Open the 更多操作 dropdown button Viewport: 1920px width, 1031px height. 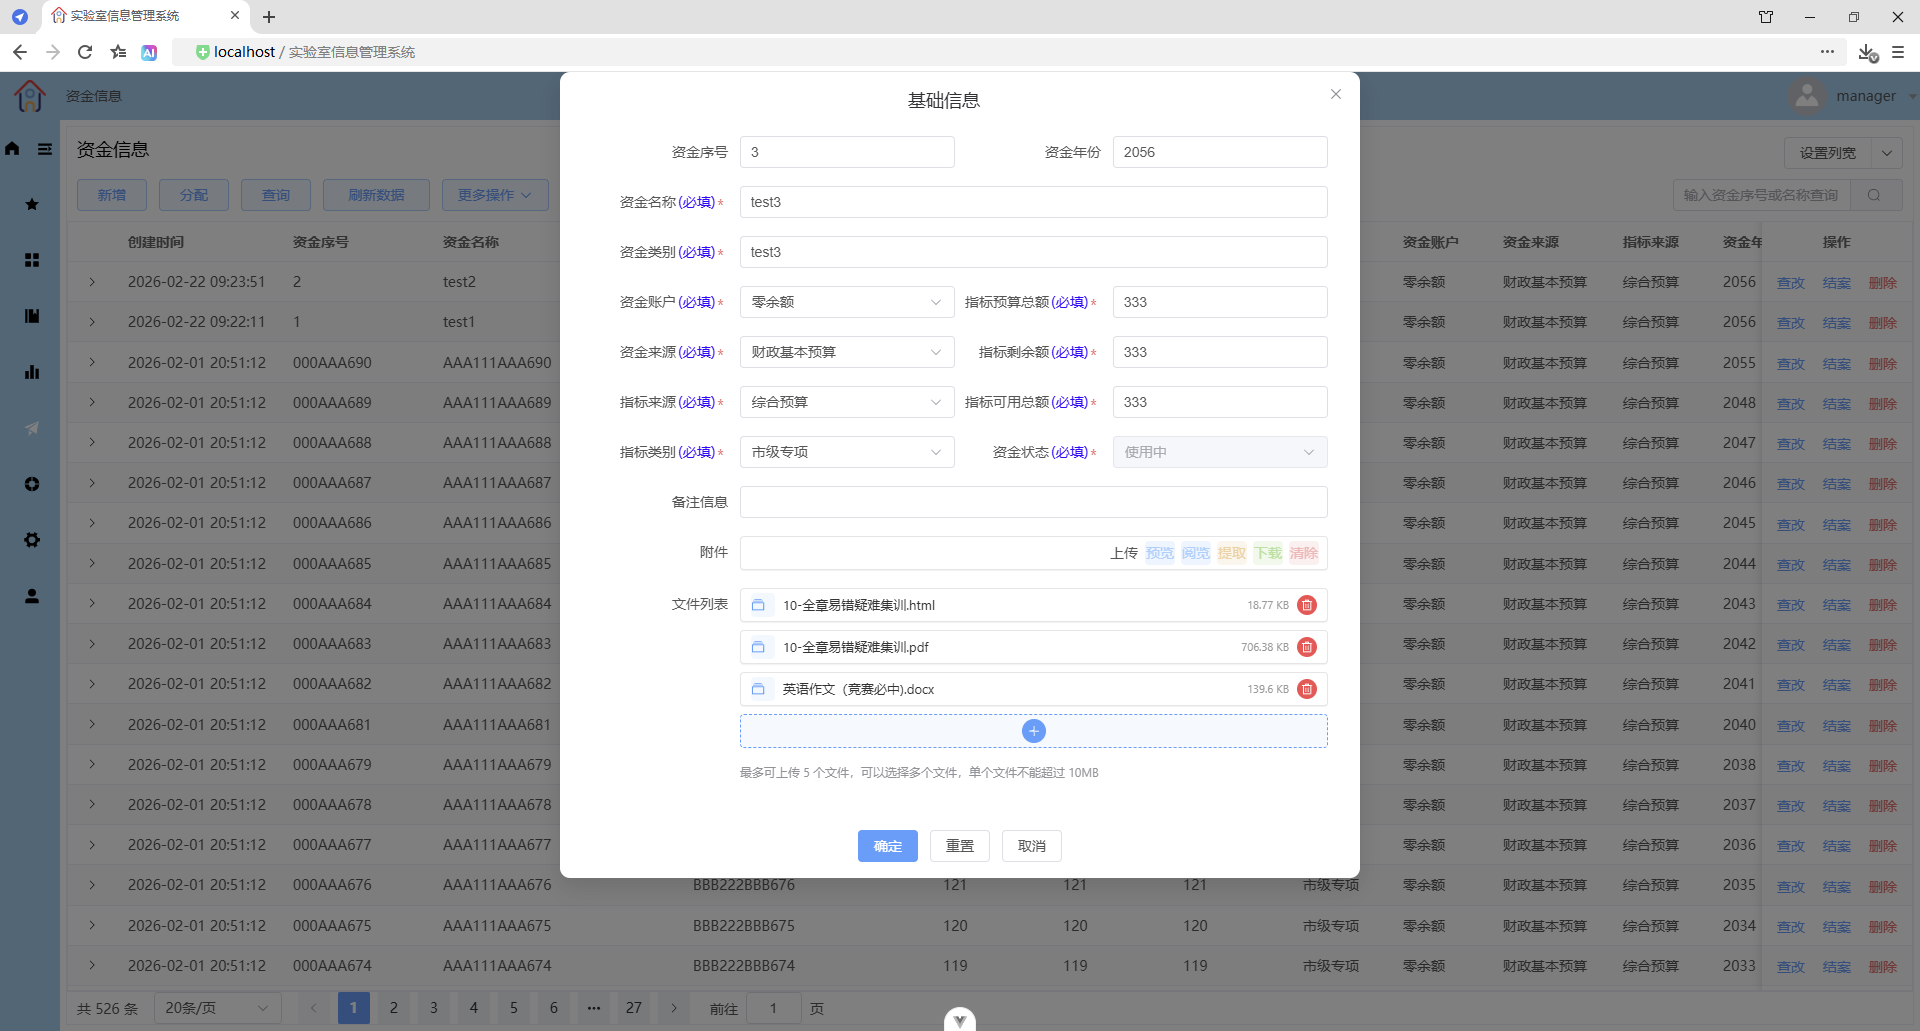click(495, 195)
